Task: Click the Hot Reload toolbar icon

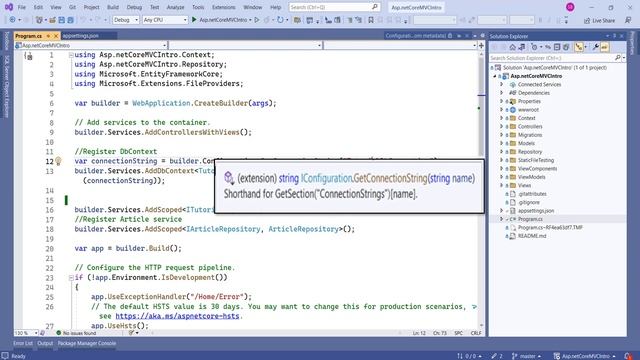Action: [x=280, y=20]
